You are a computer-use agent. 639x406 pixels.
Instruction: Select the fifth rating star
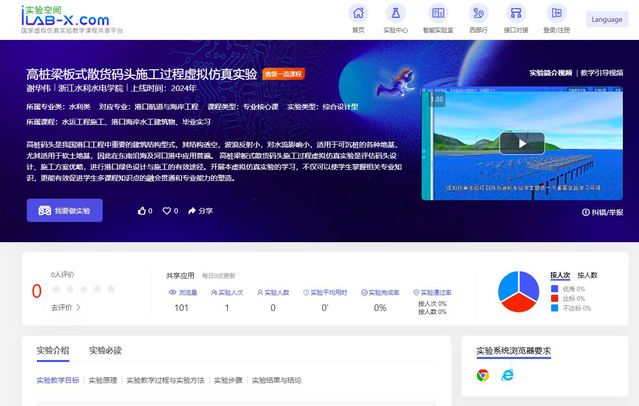[111, 289]
